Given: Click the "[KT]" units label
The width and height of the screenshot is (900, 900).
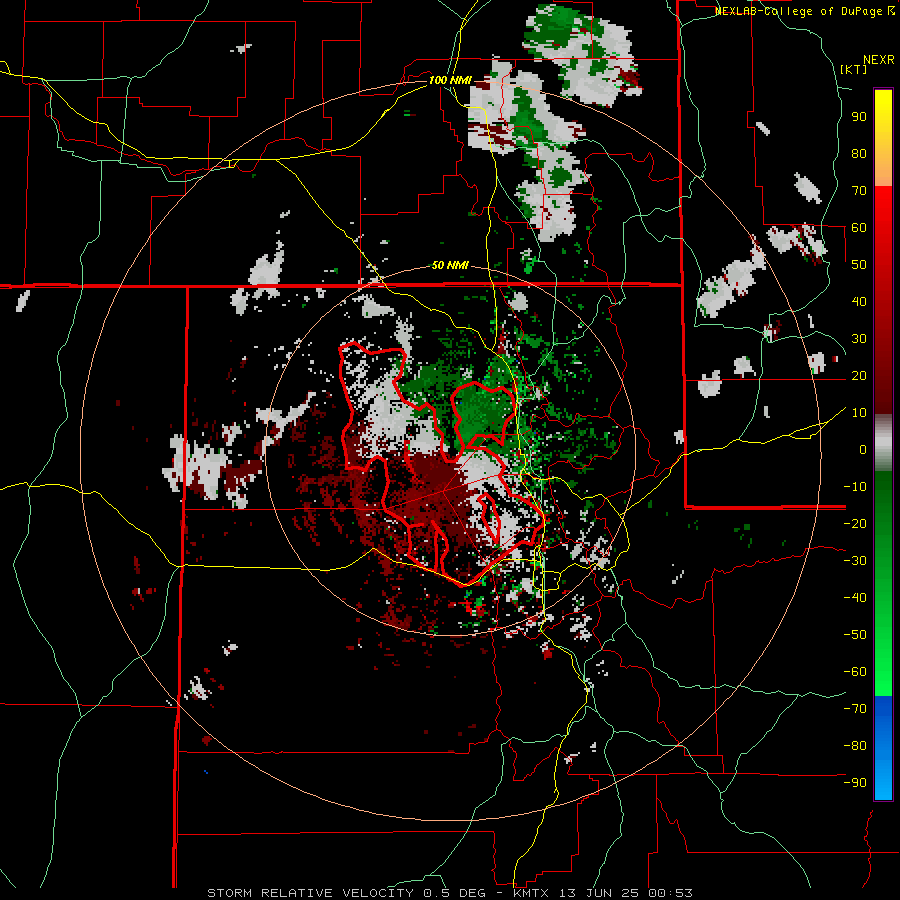Looking at the screenshot, I should [x=853, y=69].
